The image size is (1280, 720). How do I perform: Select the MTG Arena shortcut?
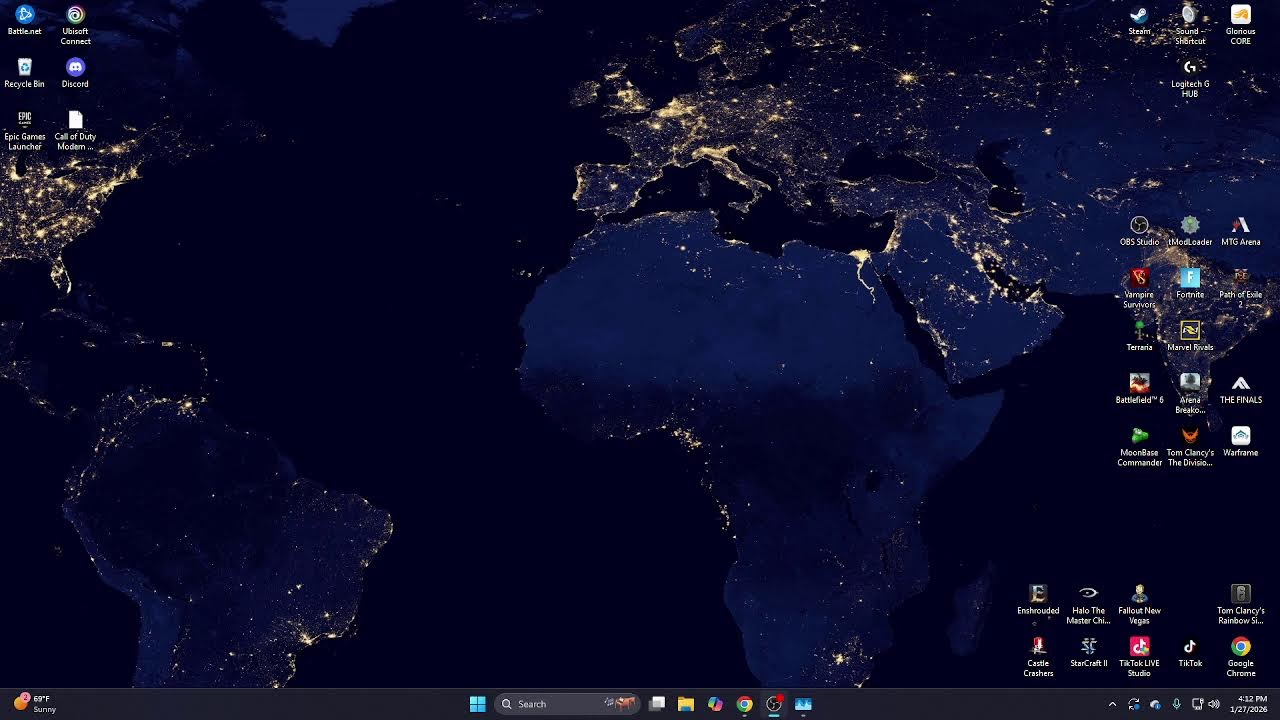[x=1240, y=231]
